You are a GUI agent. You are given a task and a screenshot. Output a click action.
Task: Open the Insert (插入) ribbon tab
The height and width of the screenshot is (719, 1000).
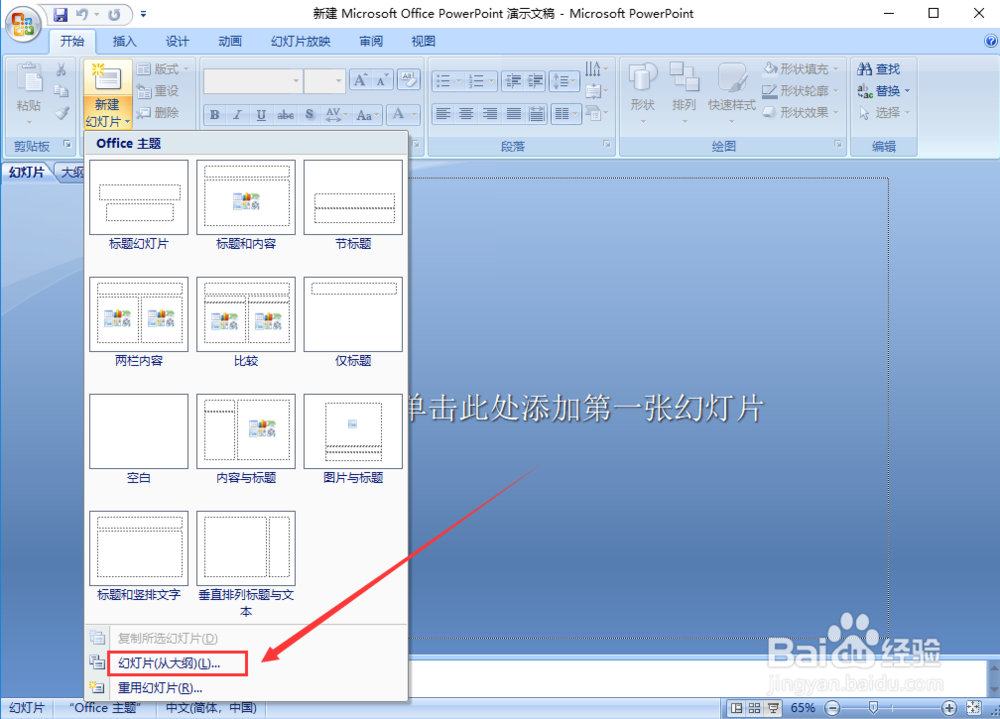124,41
